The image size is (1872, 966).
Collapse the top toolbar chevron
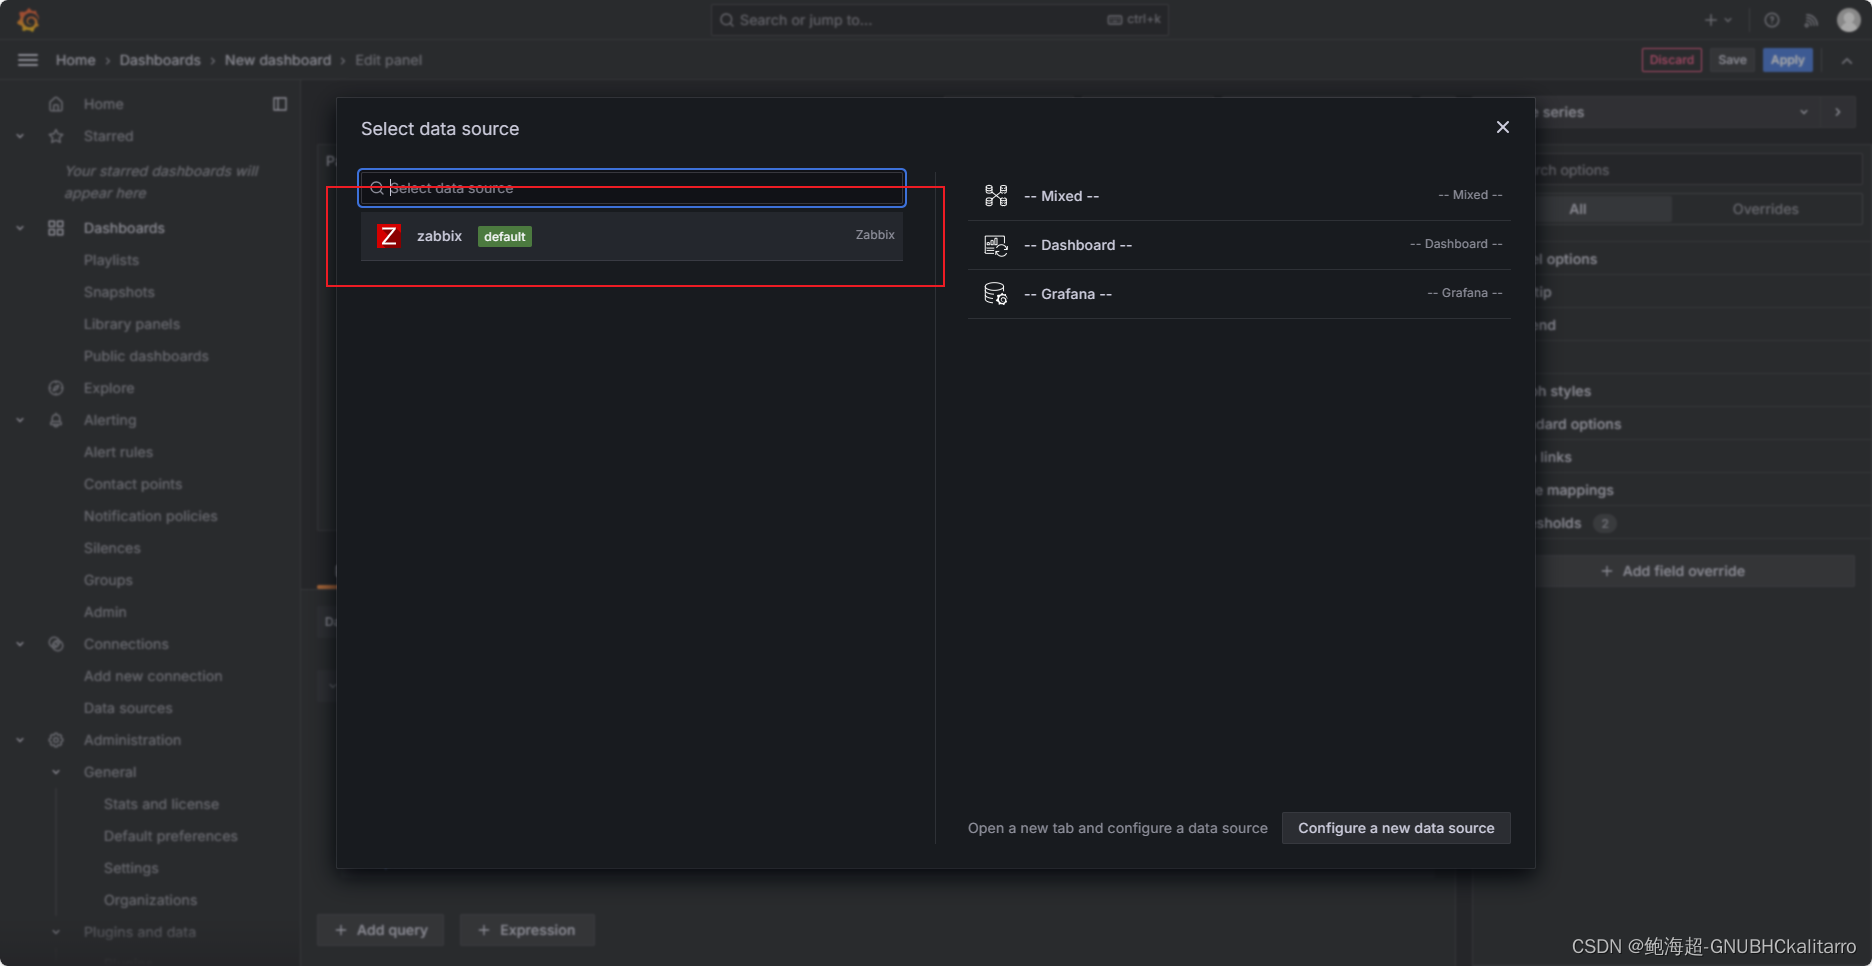coord(1847,61)
